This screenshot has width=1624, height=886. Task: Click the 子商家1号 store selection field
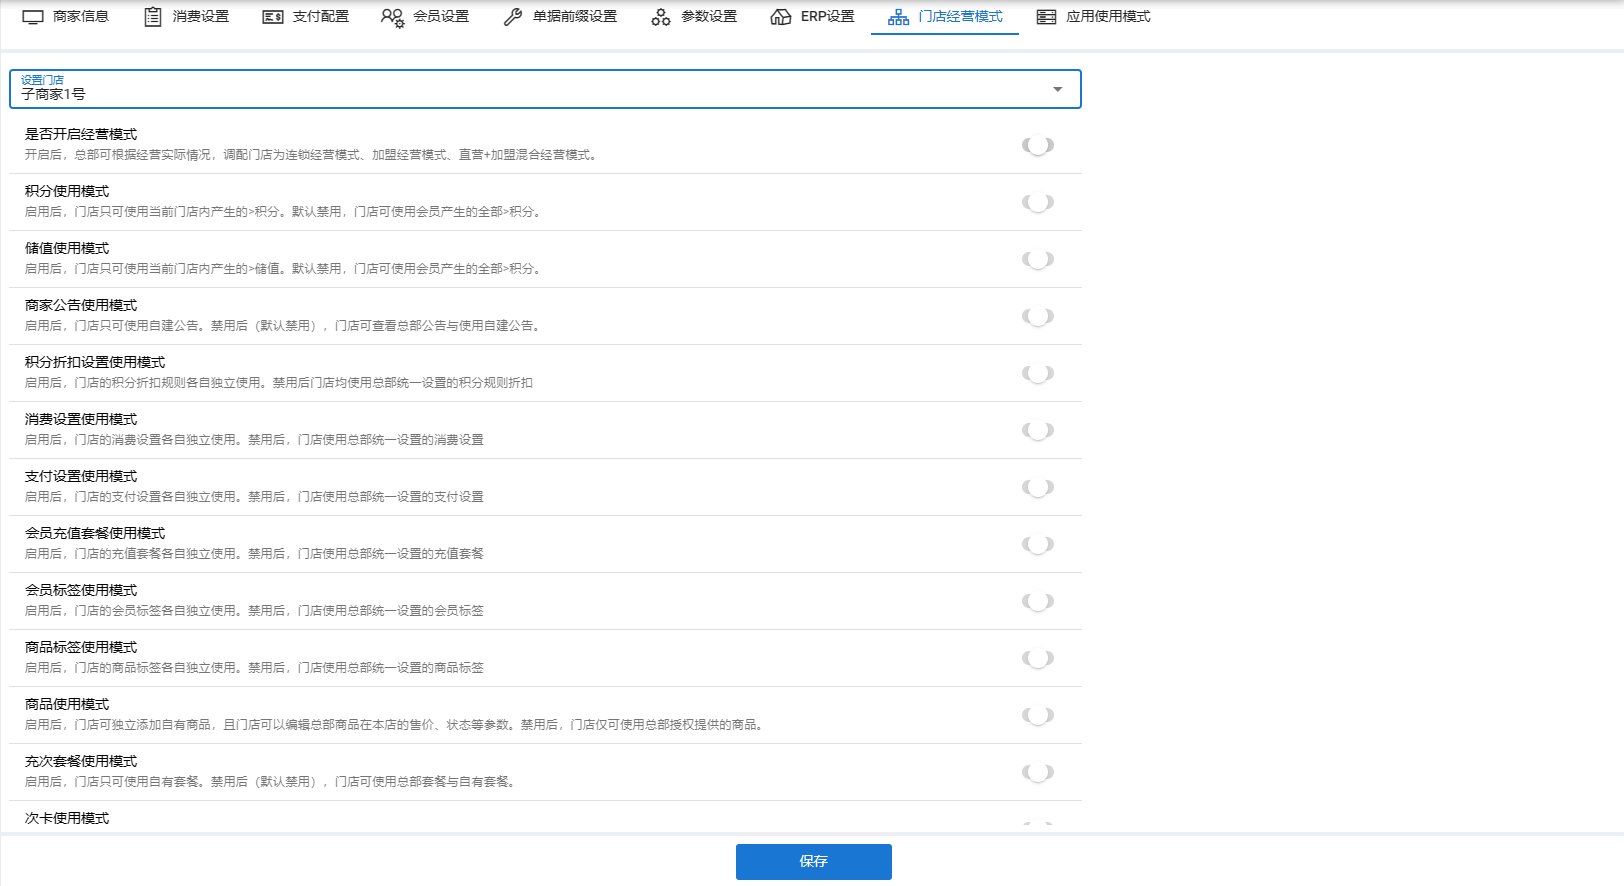pos(545,89)
